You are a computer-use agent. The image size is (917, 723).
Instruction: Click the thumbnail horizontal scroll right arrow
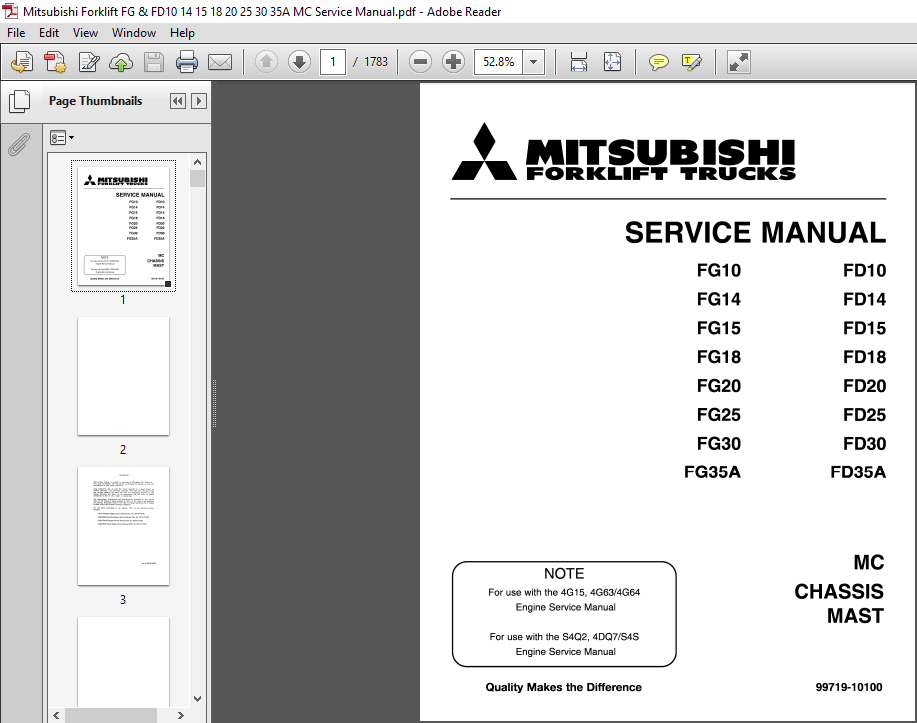coord(181,715)
